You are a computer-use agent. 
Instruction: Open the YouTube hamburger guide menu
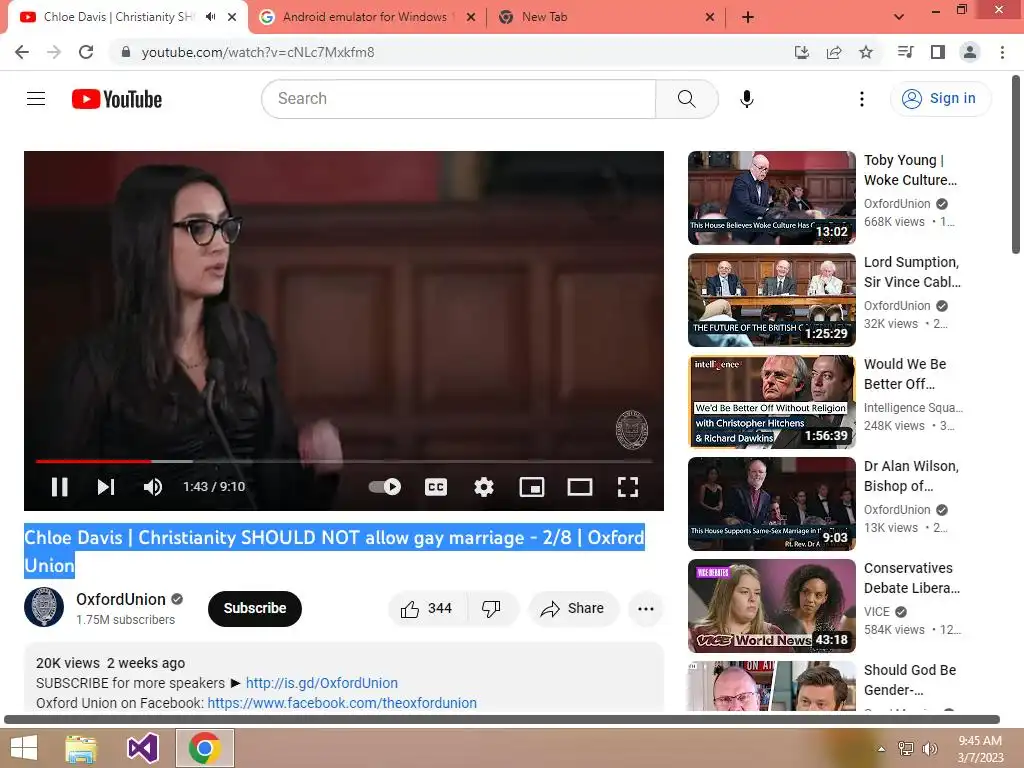[36, 99]
